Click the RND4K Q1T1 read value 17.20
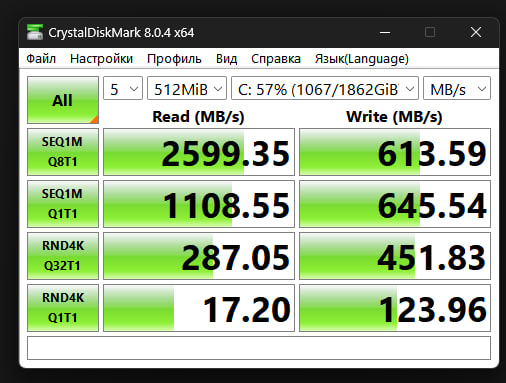This screenshot has height=383, width=506. (199, 308)
